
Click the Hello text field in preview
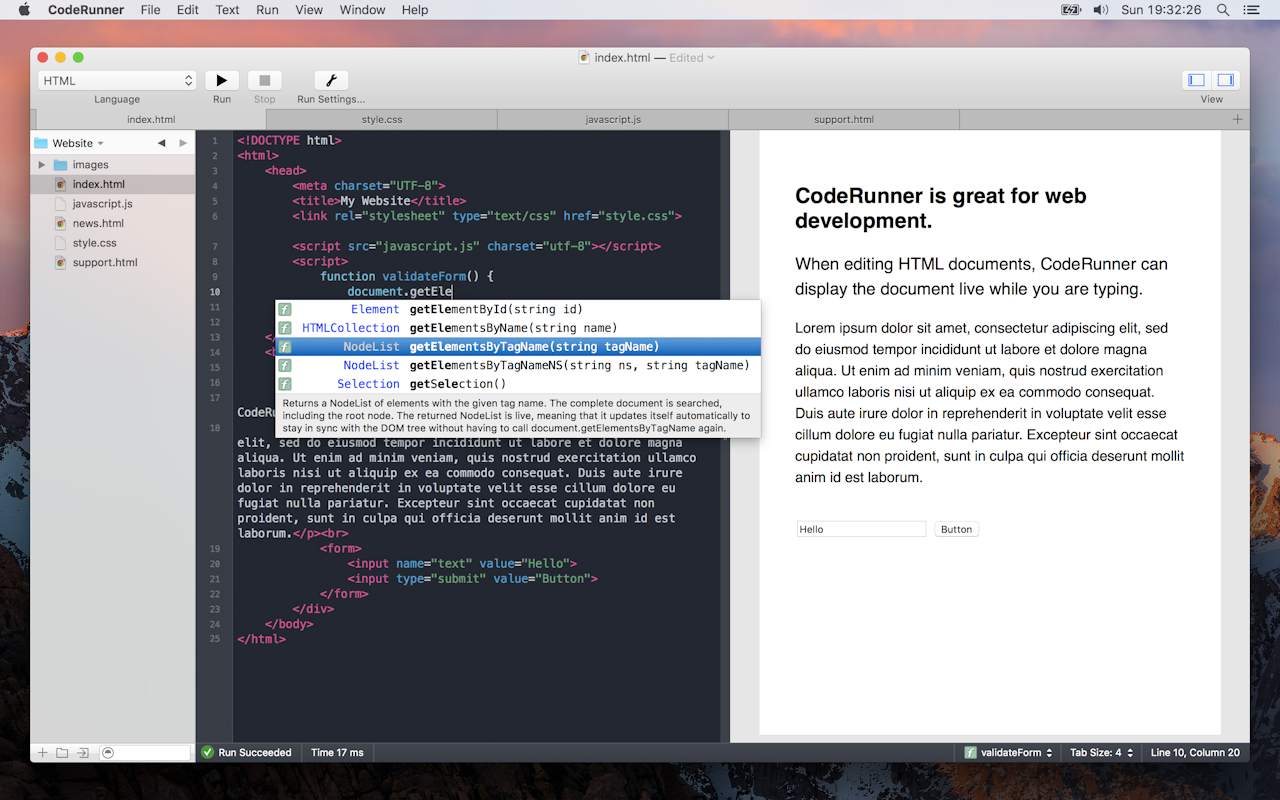point(861,529)
